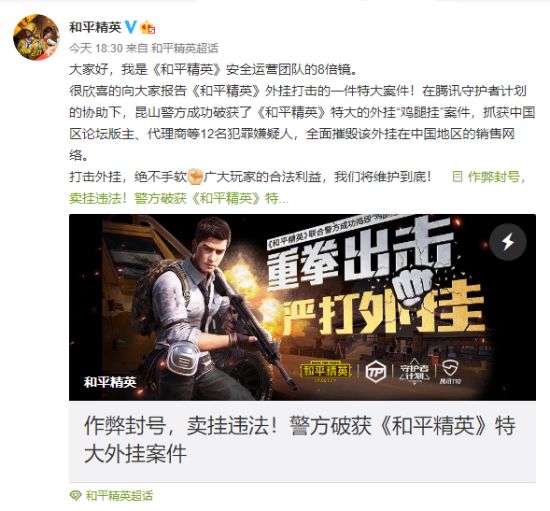Viewport: 550px width, 511px height.
Task: Click the lightning bolt icon on banner
Action: [x=508, y=242]
